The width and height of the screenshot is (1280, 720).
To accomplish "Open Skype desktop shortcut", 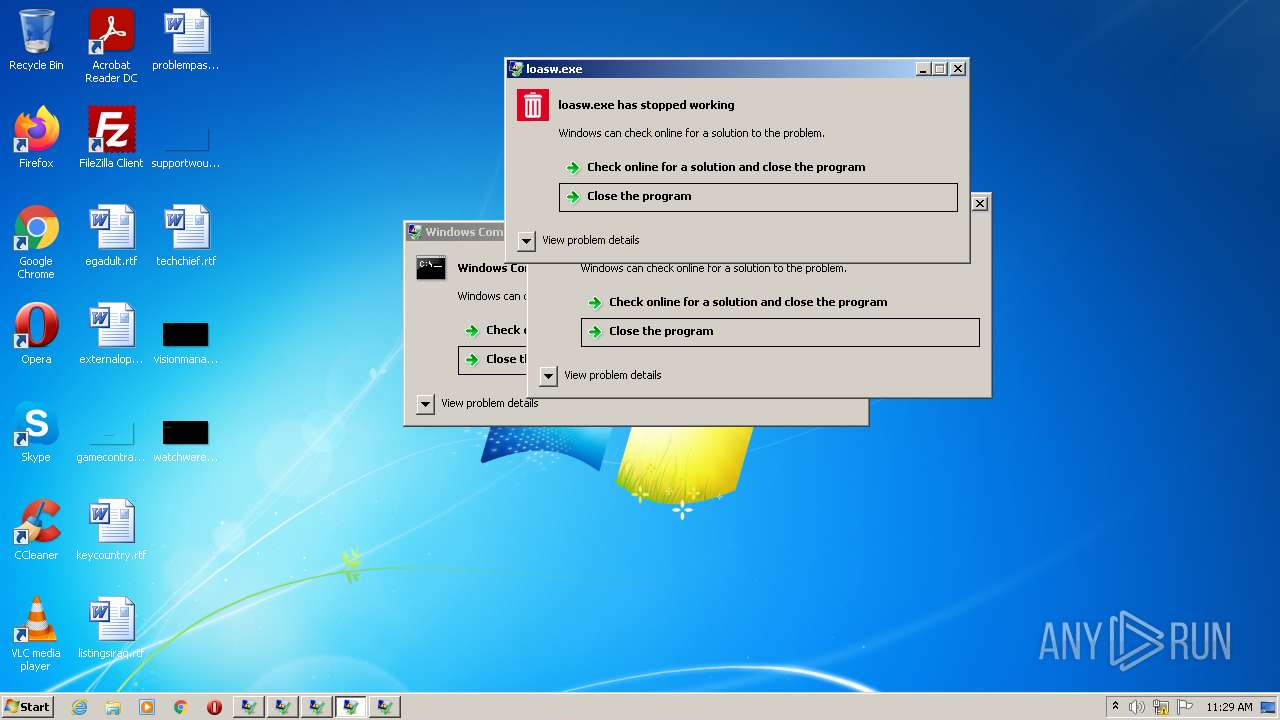I will click(36, 432).
